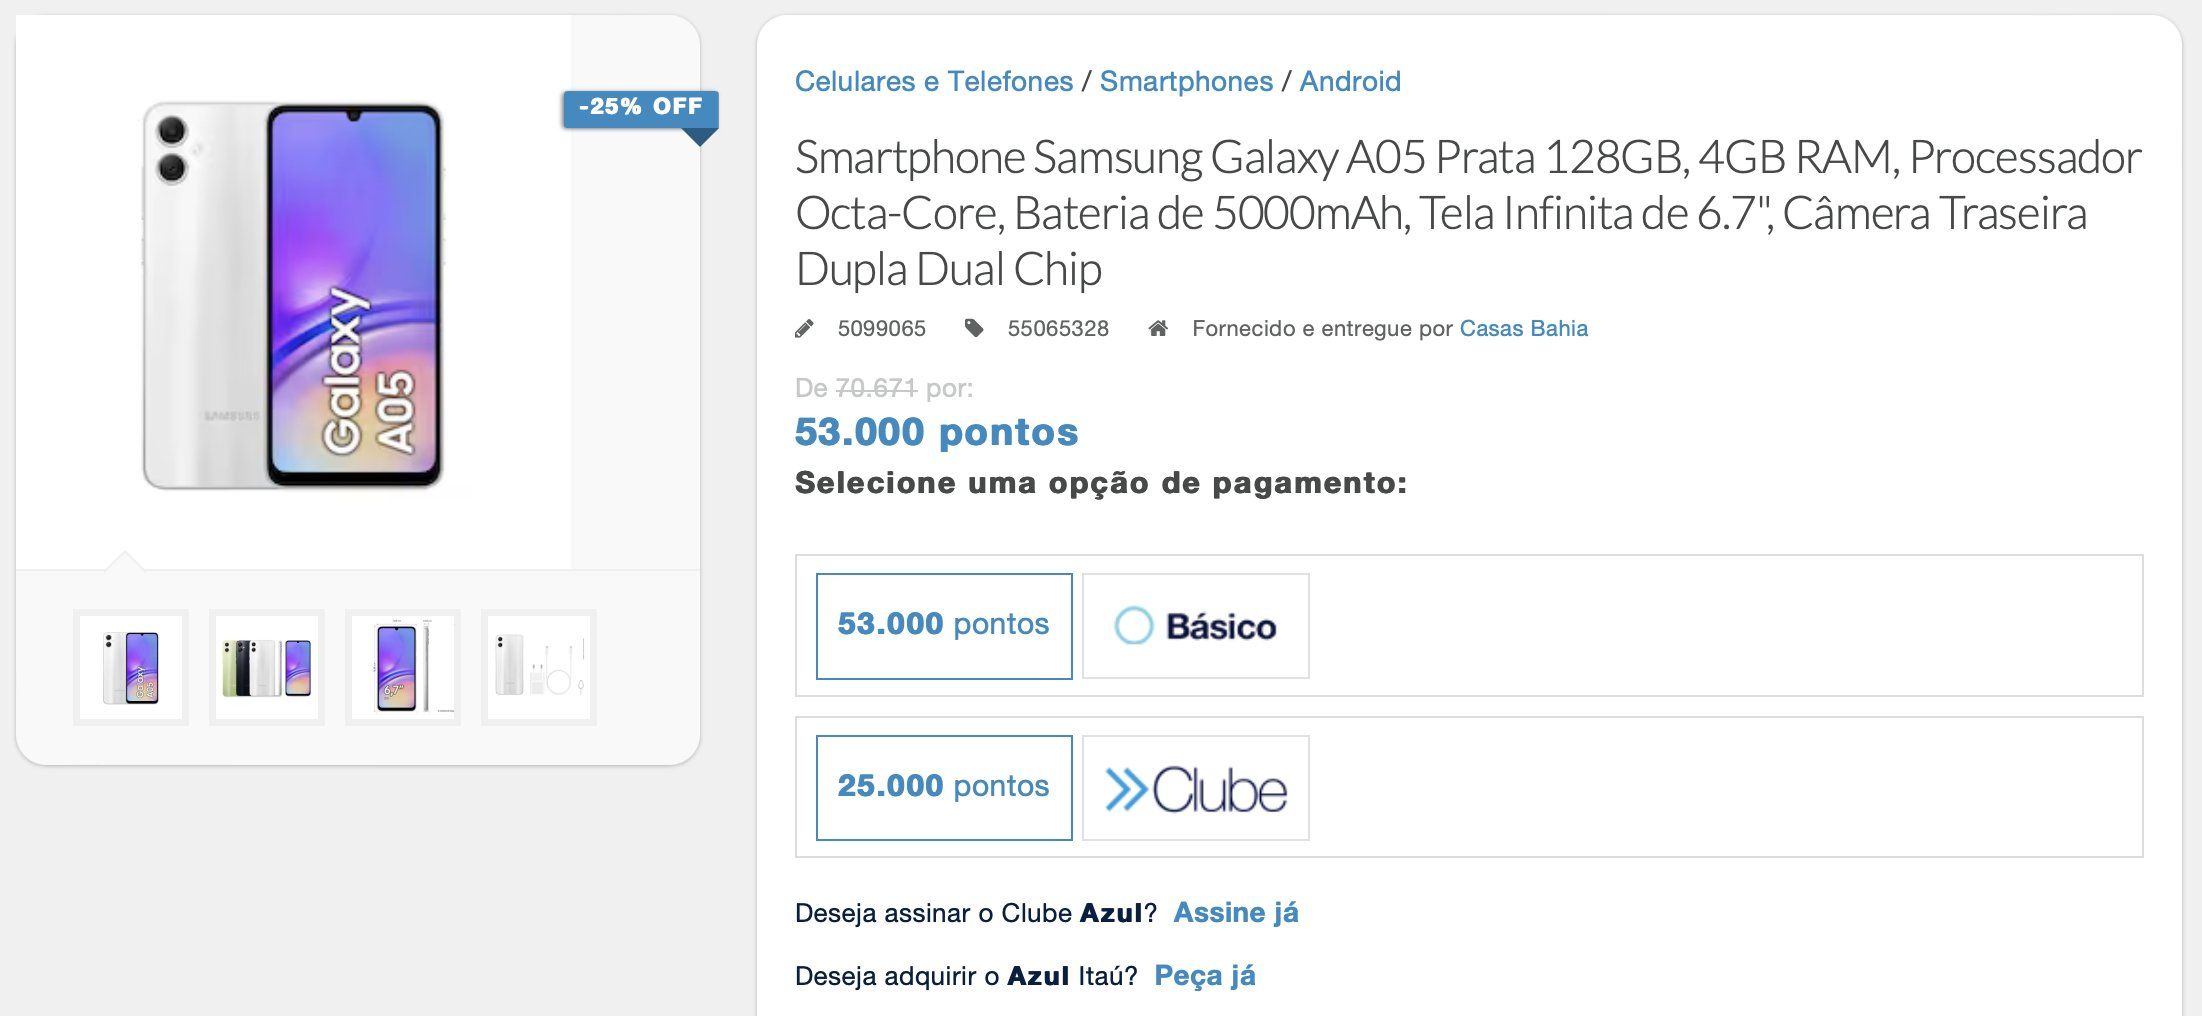The image size is (2202, 1016).
Task: Click the SKU number 55065328
Action: [1058, 328]
